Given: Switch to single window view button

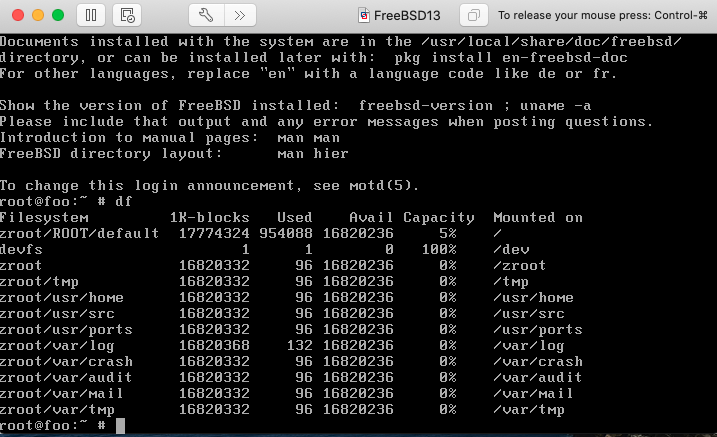Looking at the screenshot, I should 474,16.
